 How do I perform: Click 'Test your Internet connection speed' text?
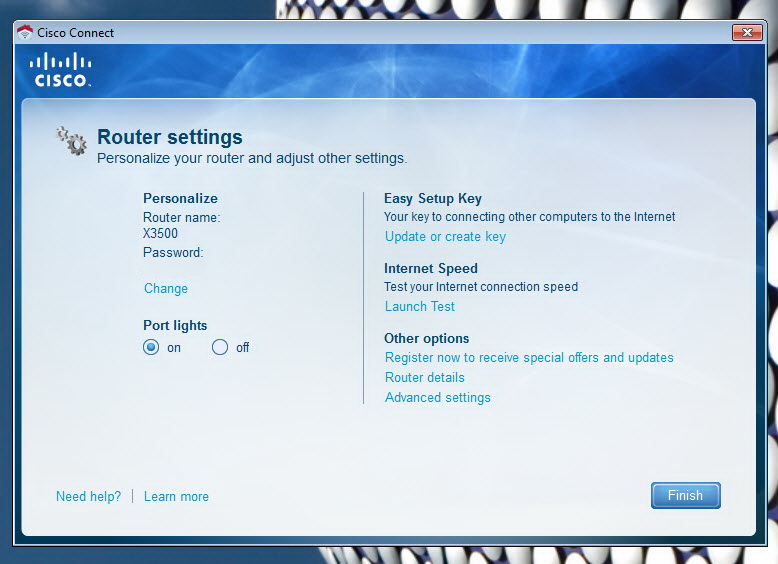click(x=481, y=287)
